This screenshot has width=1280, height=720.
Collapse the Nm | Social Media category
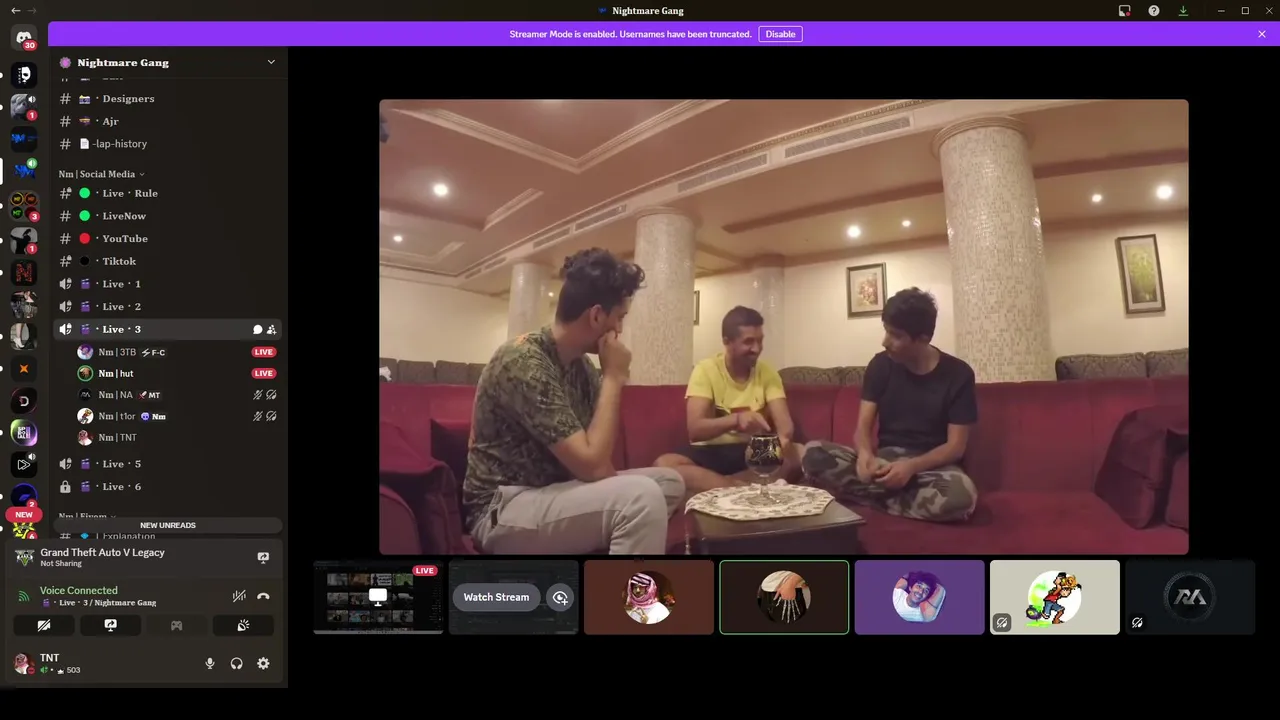click(x=101, y=174)
